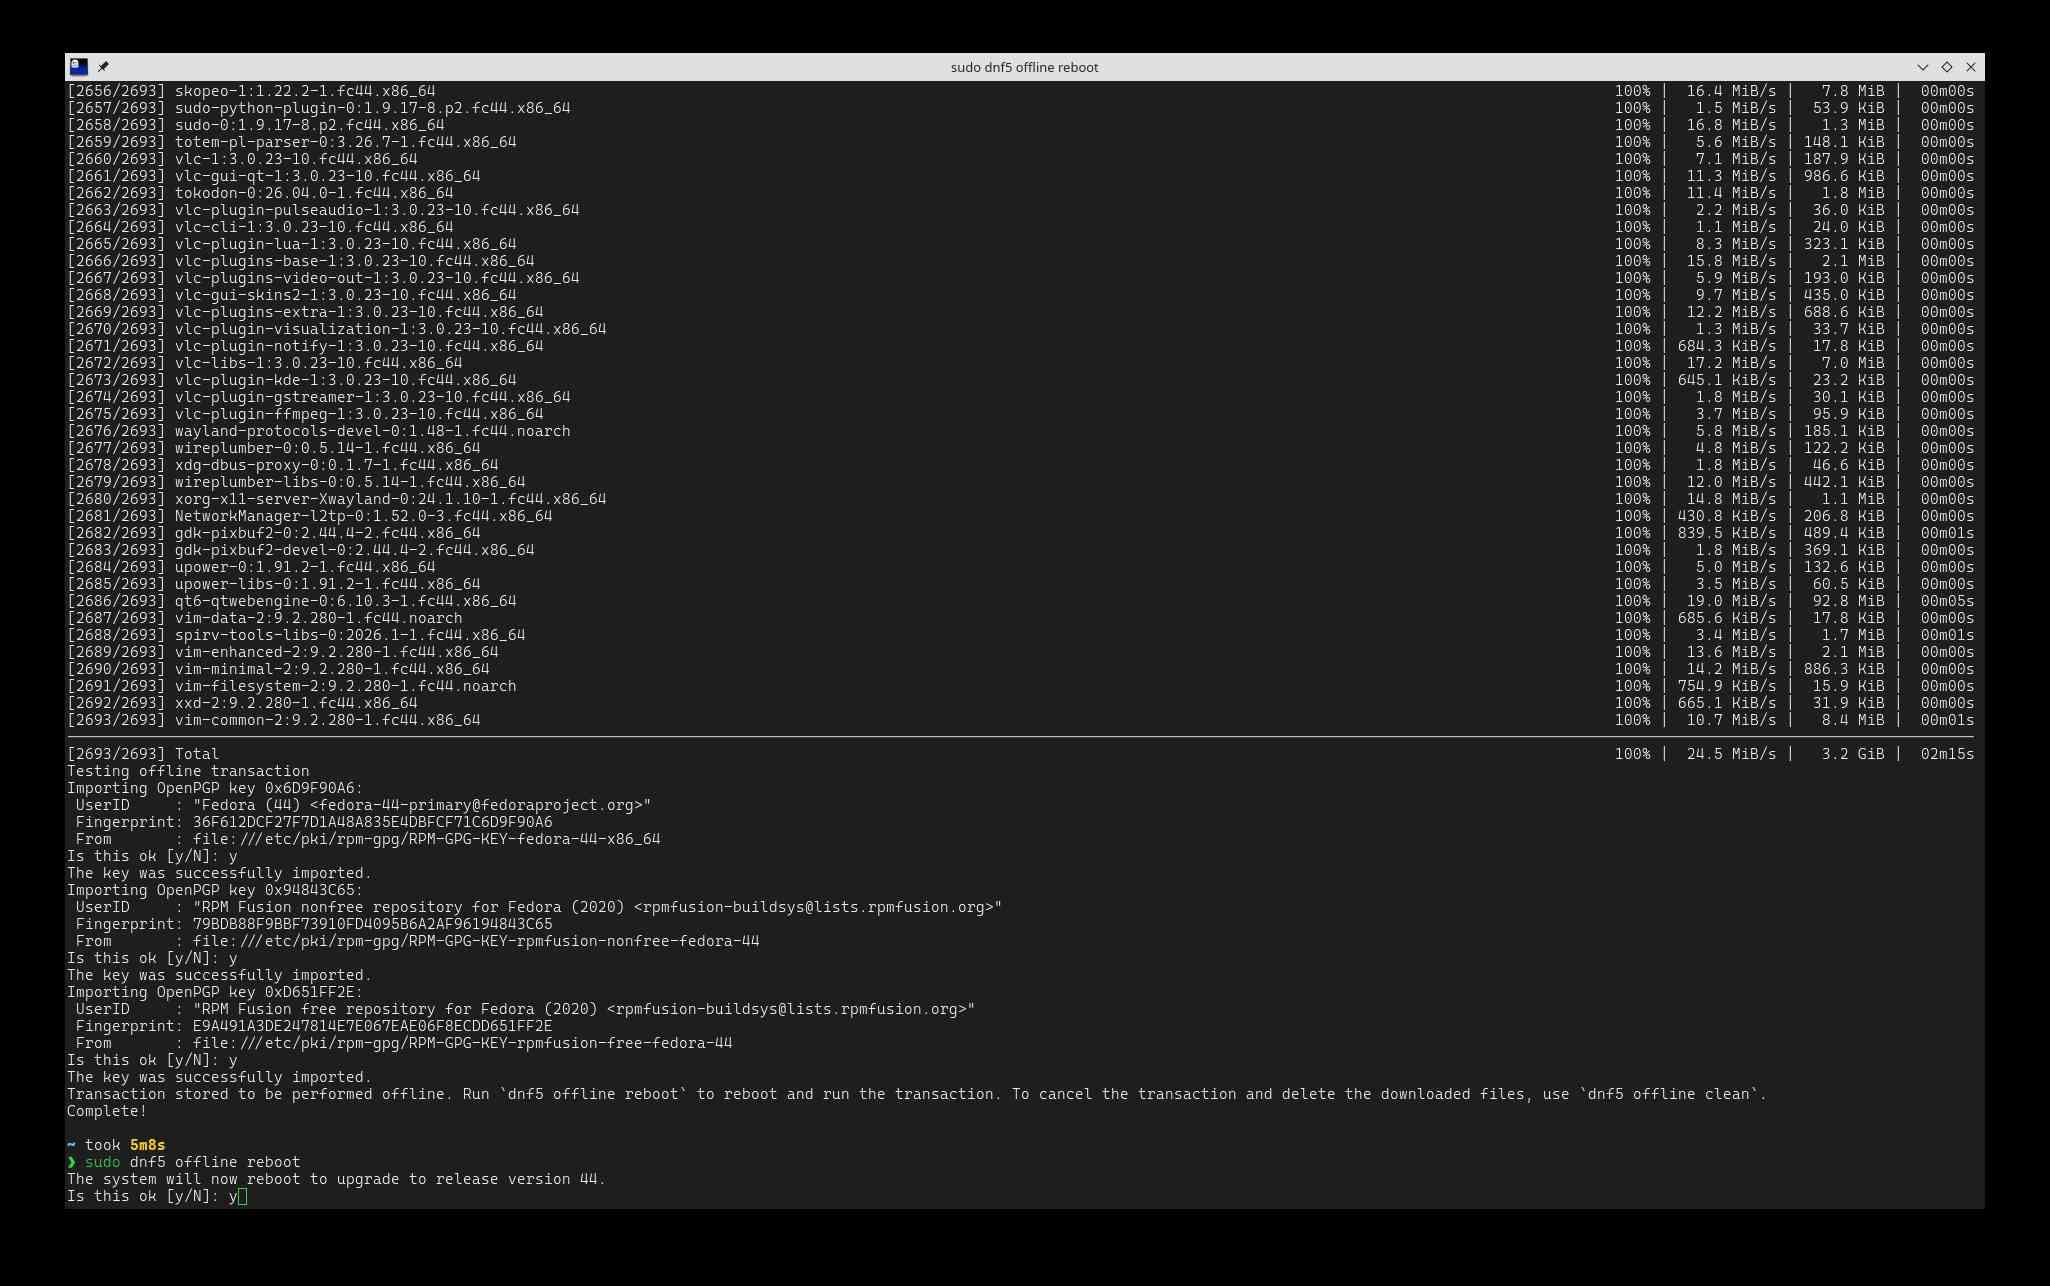The image size is (2050, 1286).
Task: Click the 'Transaction stored to be performed offline' message
Action: pos(917,1094)
